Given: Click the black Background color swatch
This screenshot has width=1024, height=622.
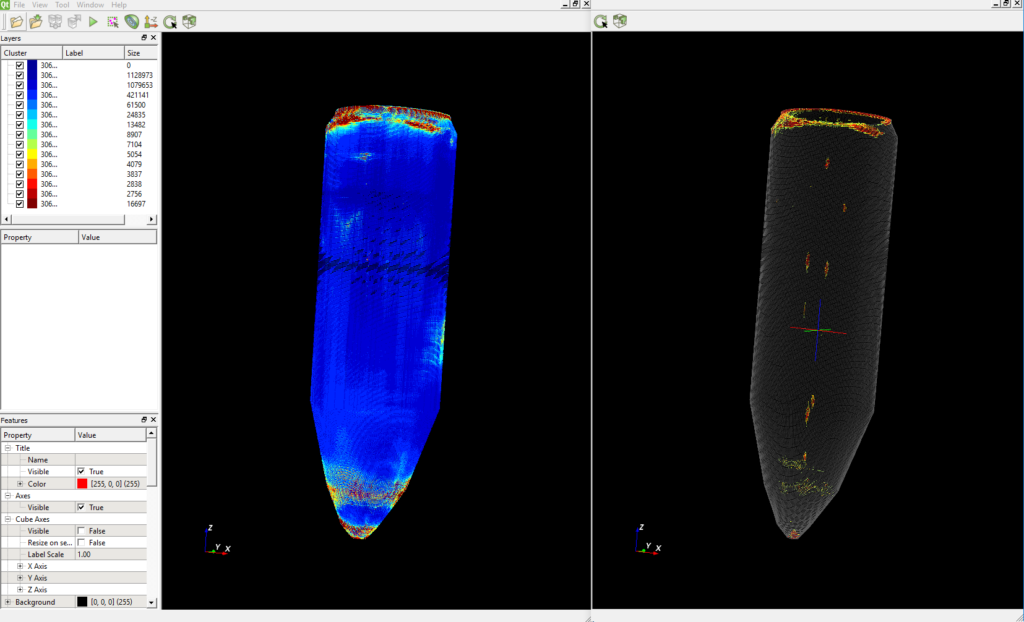Looking at the screenshot, I should pyautogui.click(x=82, y=602).
